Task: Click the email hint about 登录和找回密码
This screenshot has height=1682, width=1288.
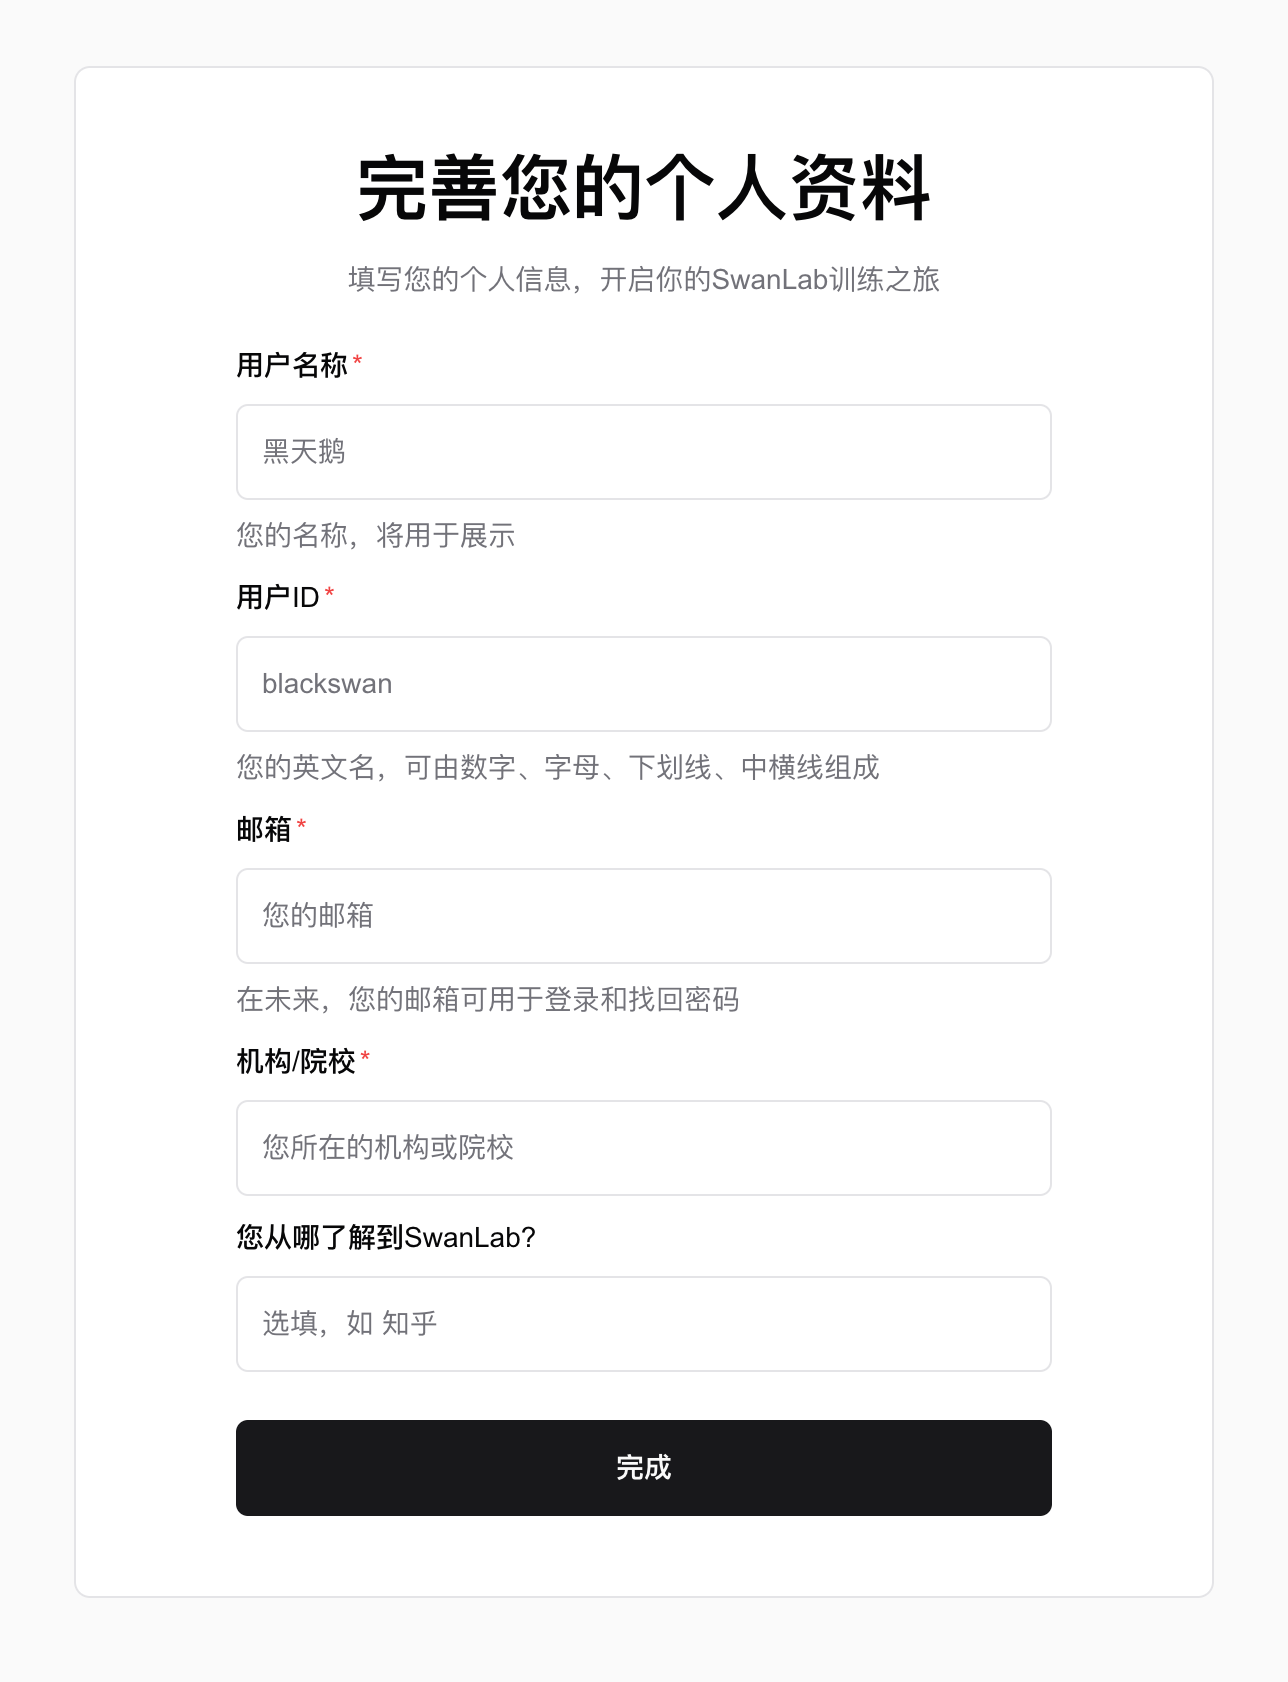Action: (x=488, y=999)
